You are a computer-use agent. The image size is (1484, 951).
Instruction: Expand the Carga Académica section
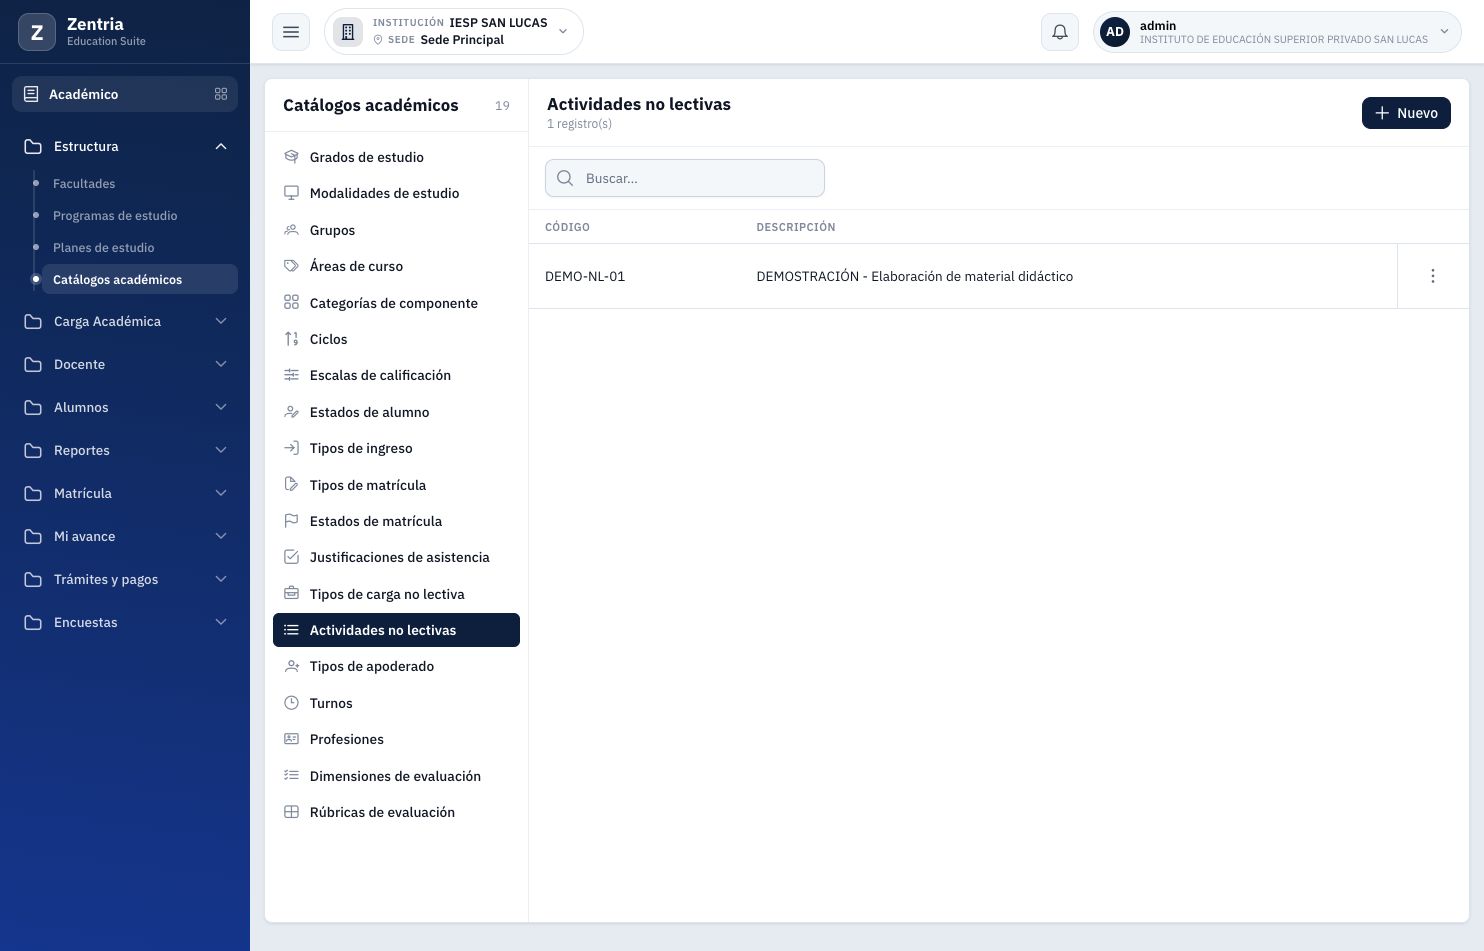tap(125, 321)
